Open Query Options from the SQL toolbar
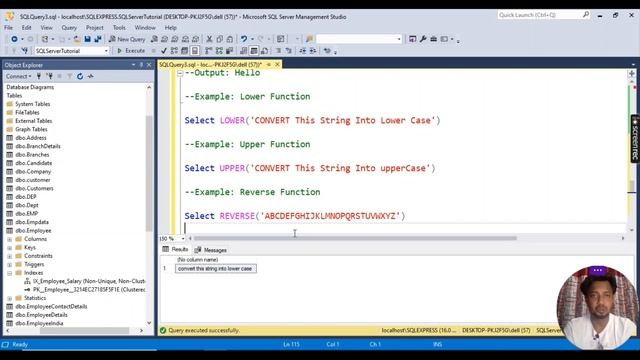 pyautogui.click(x=184, y=51)
